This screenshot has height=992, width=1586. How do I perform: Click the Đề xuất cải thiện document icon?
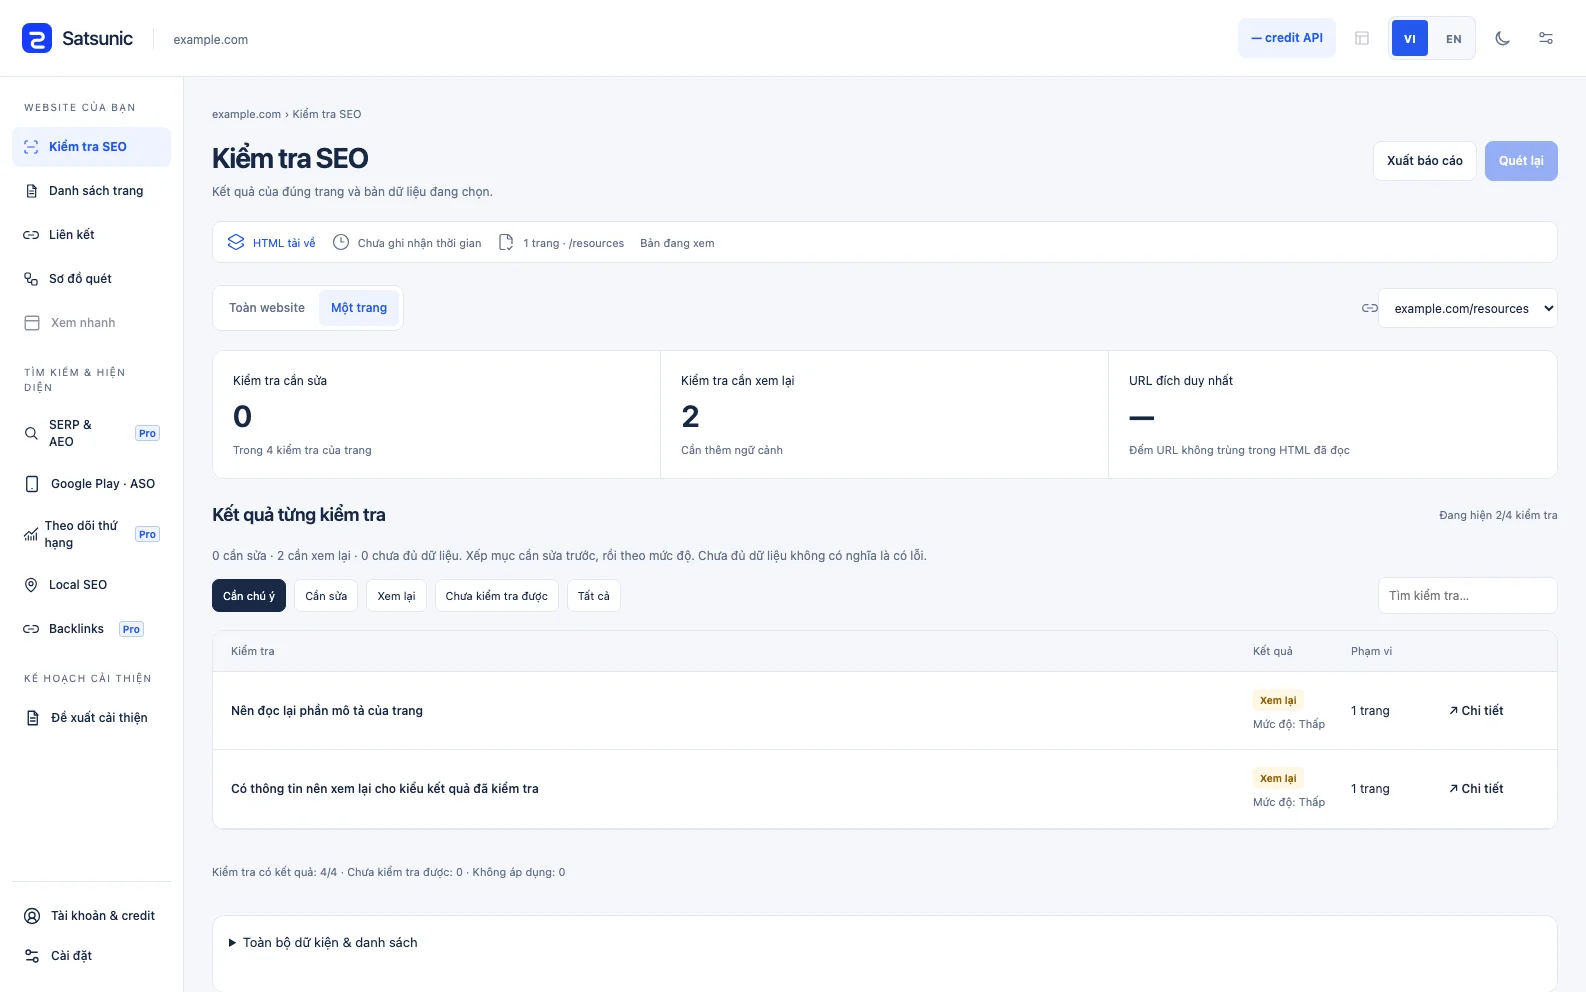32,718
